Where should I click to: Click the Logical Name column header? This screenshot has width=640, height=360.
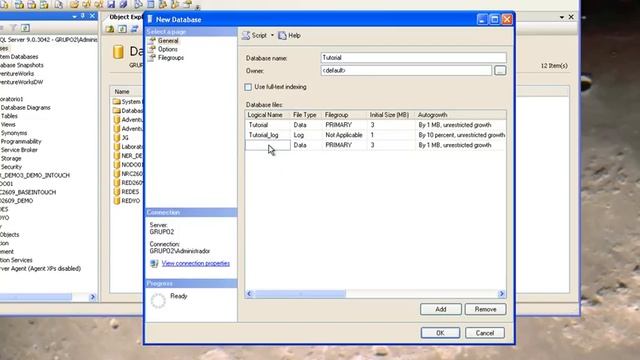click(267, 115)
